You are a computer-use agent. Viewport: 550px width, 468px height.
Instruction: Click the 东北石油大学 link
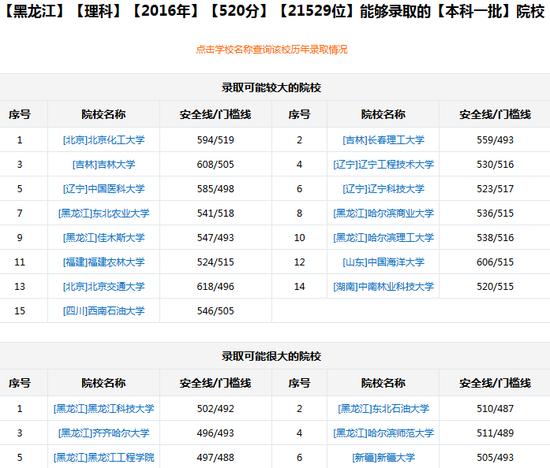[x=383, y=408]
